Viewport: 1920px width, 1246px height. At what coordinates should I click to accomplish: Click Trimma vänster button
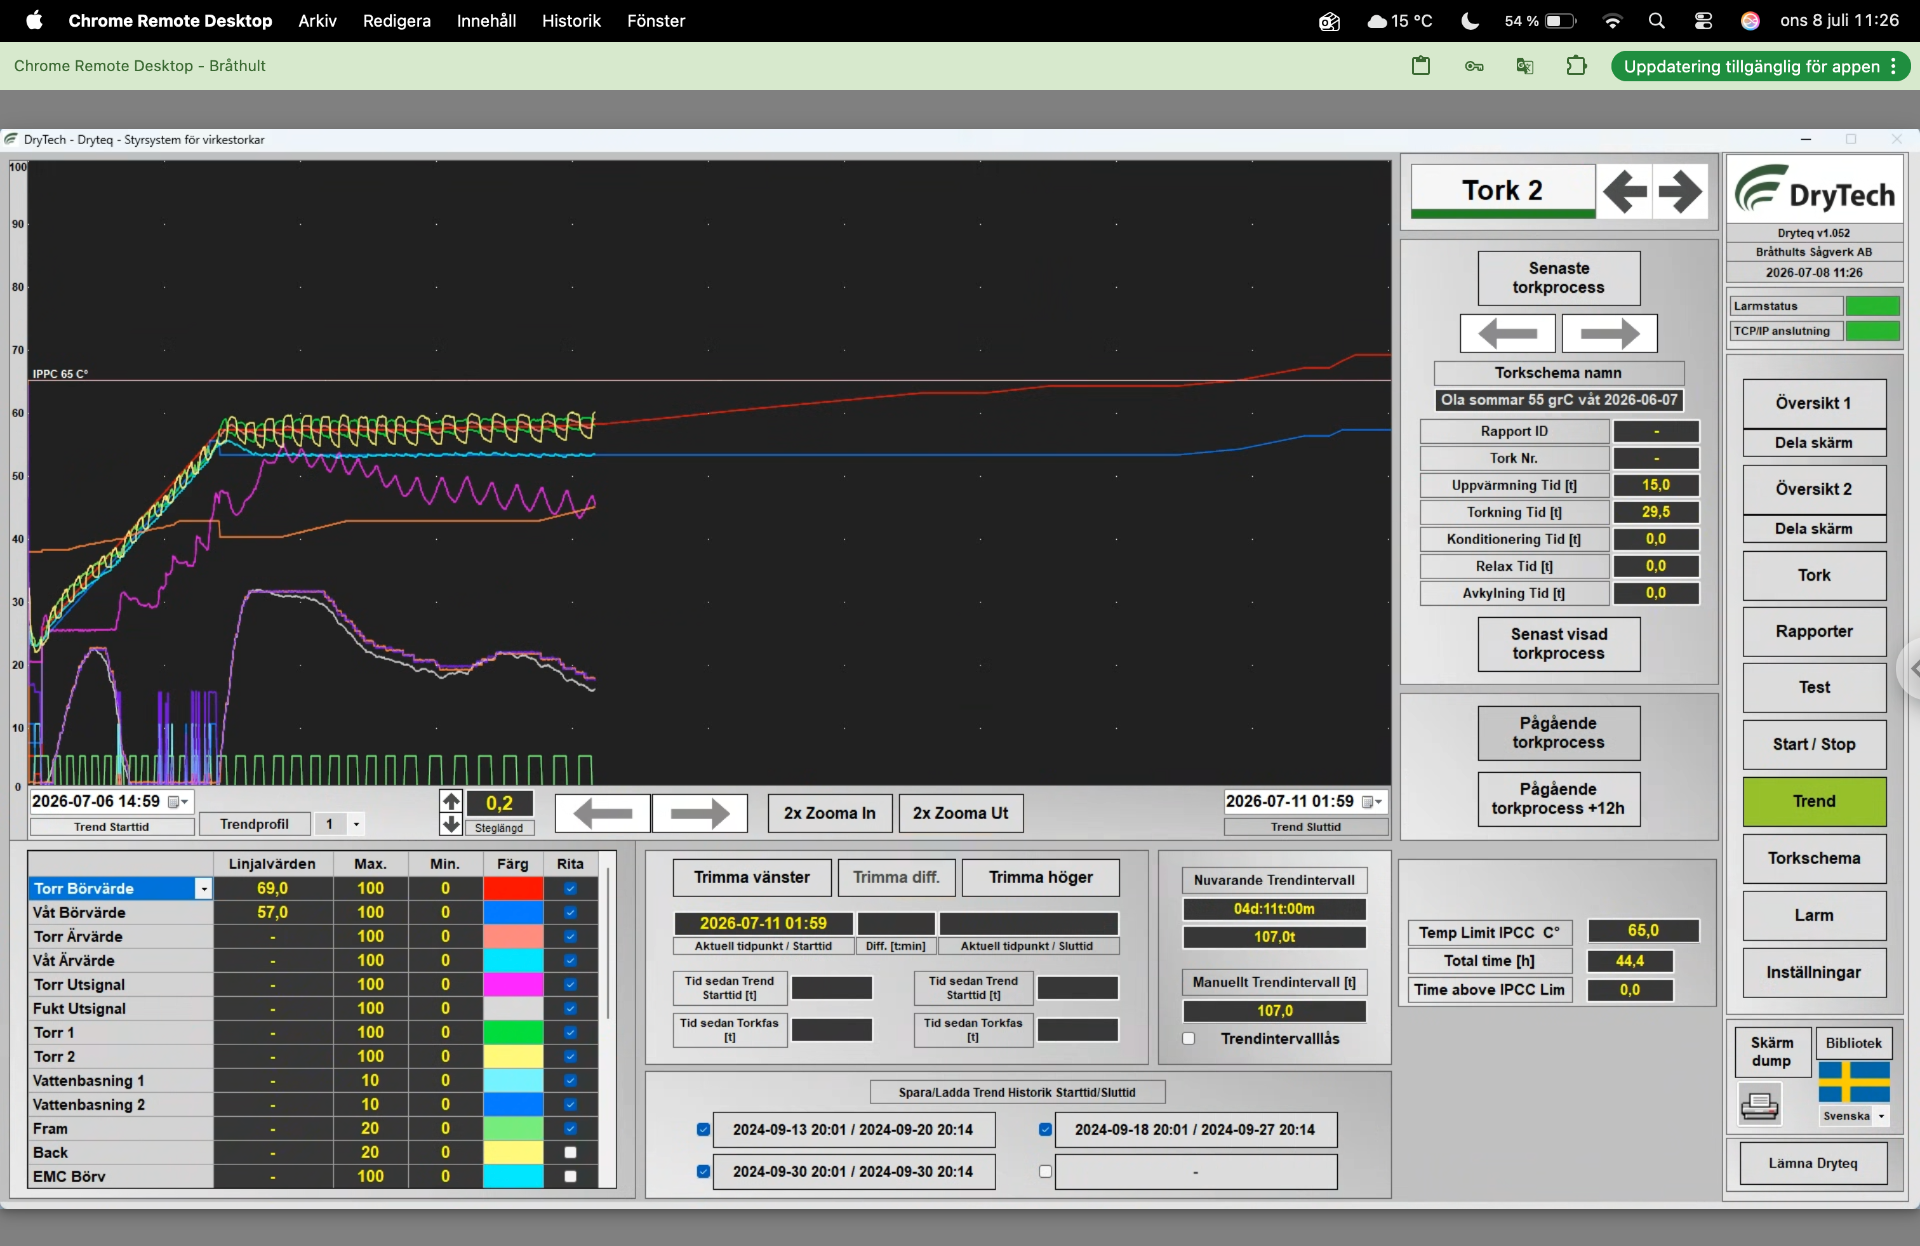(x=752, y=877)
